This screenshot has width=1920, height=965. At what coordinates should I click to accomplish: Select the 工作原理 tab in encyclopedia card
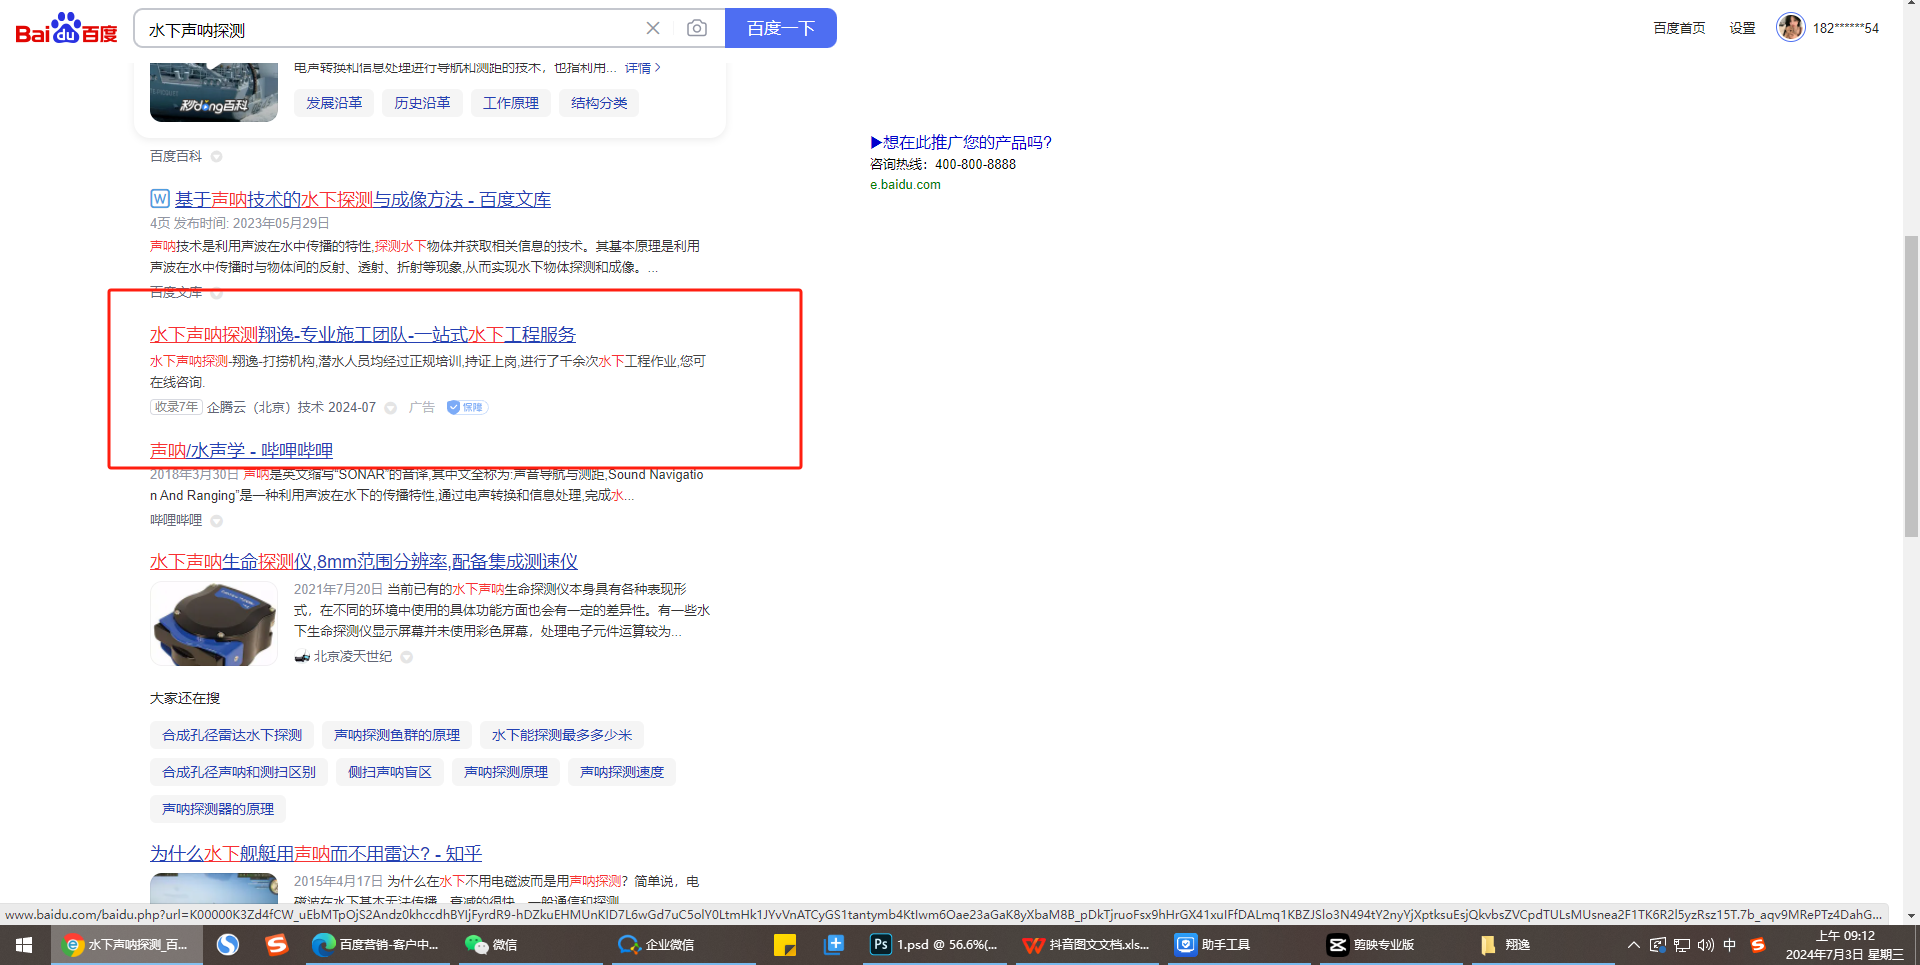[x=510, y=103]
